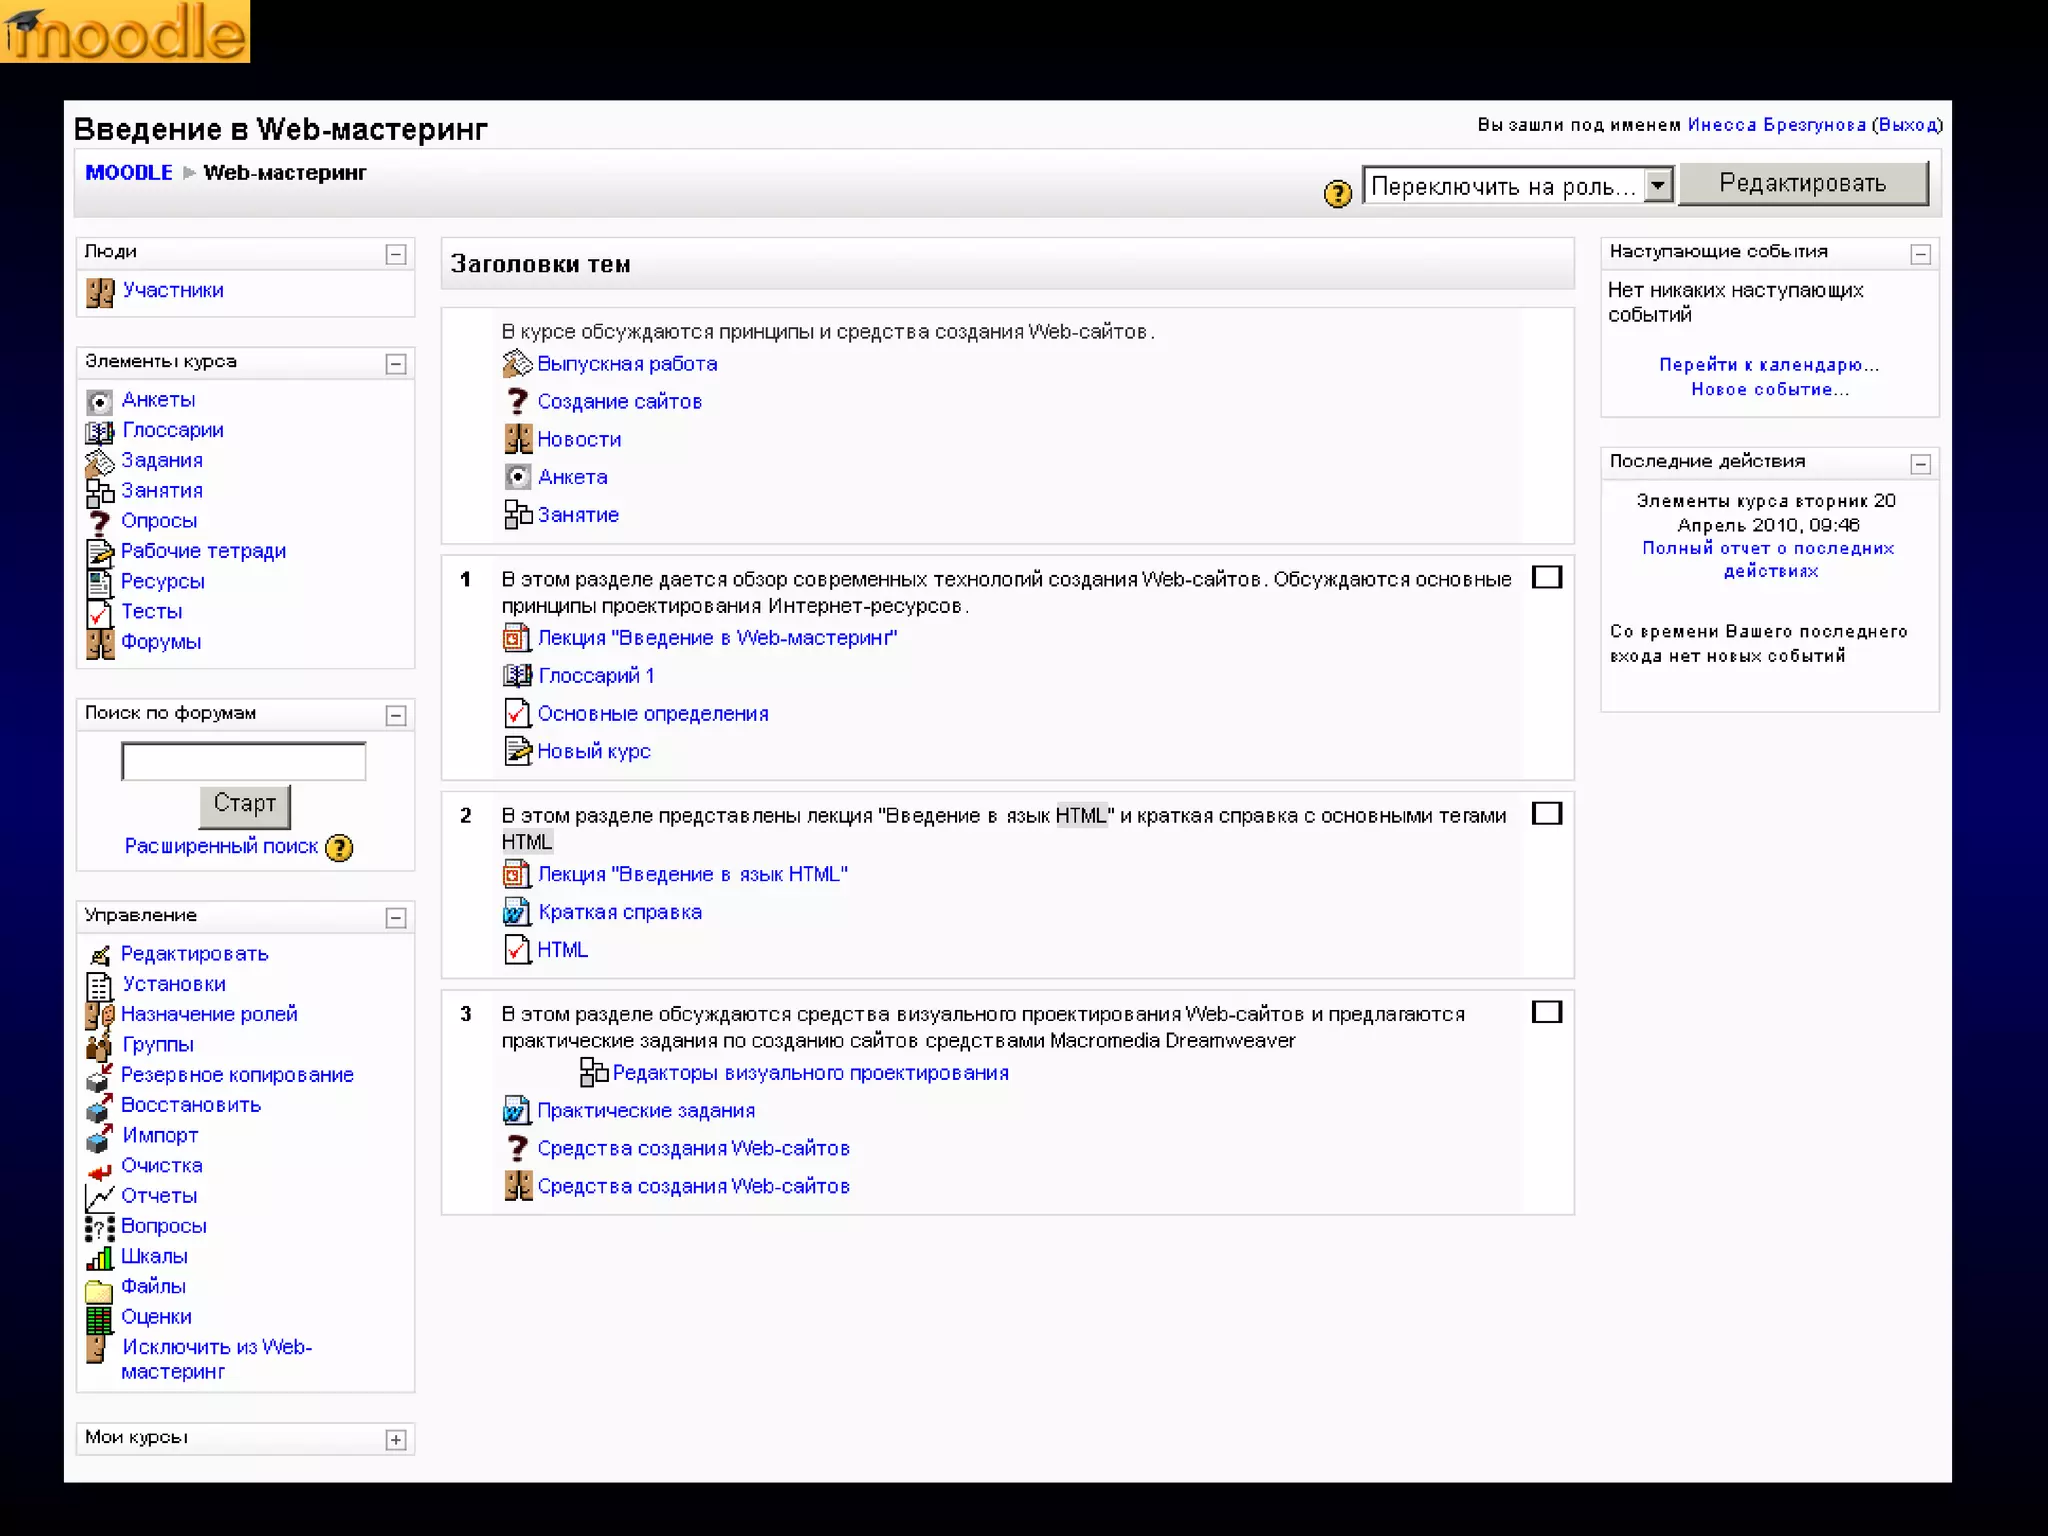The width and height of the screenshot is (2048, 1536).
Task: Click the glossary icon next to Глоссарий 1
Action: tap(517, 675)
